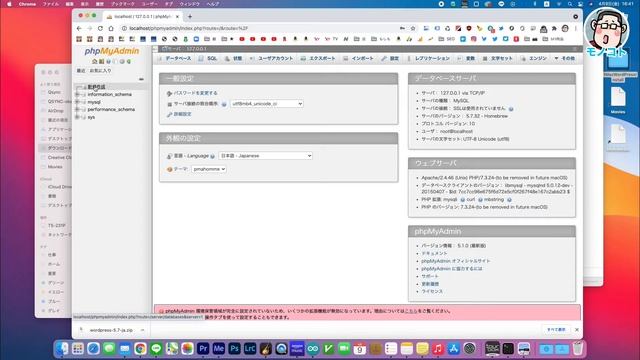
Task: Click the phpMyAdmin home icon in sidebar
Action: (x=95, y=61)
